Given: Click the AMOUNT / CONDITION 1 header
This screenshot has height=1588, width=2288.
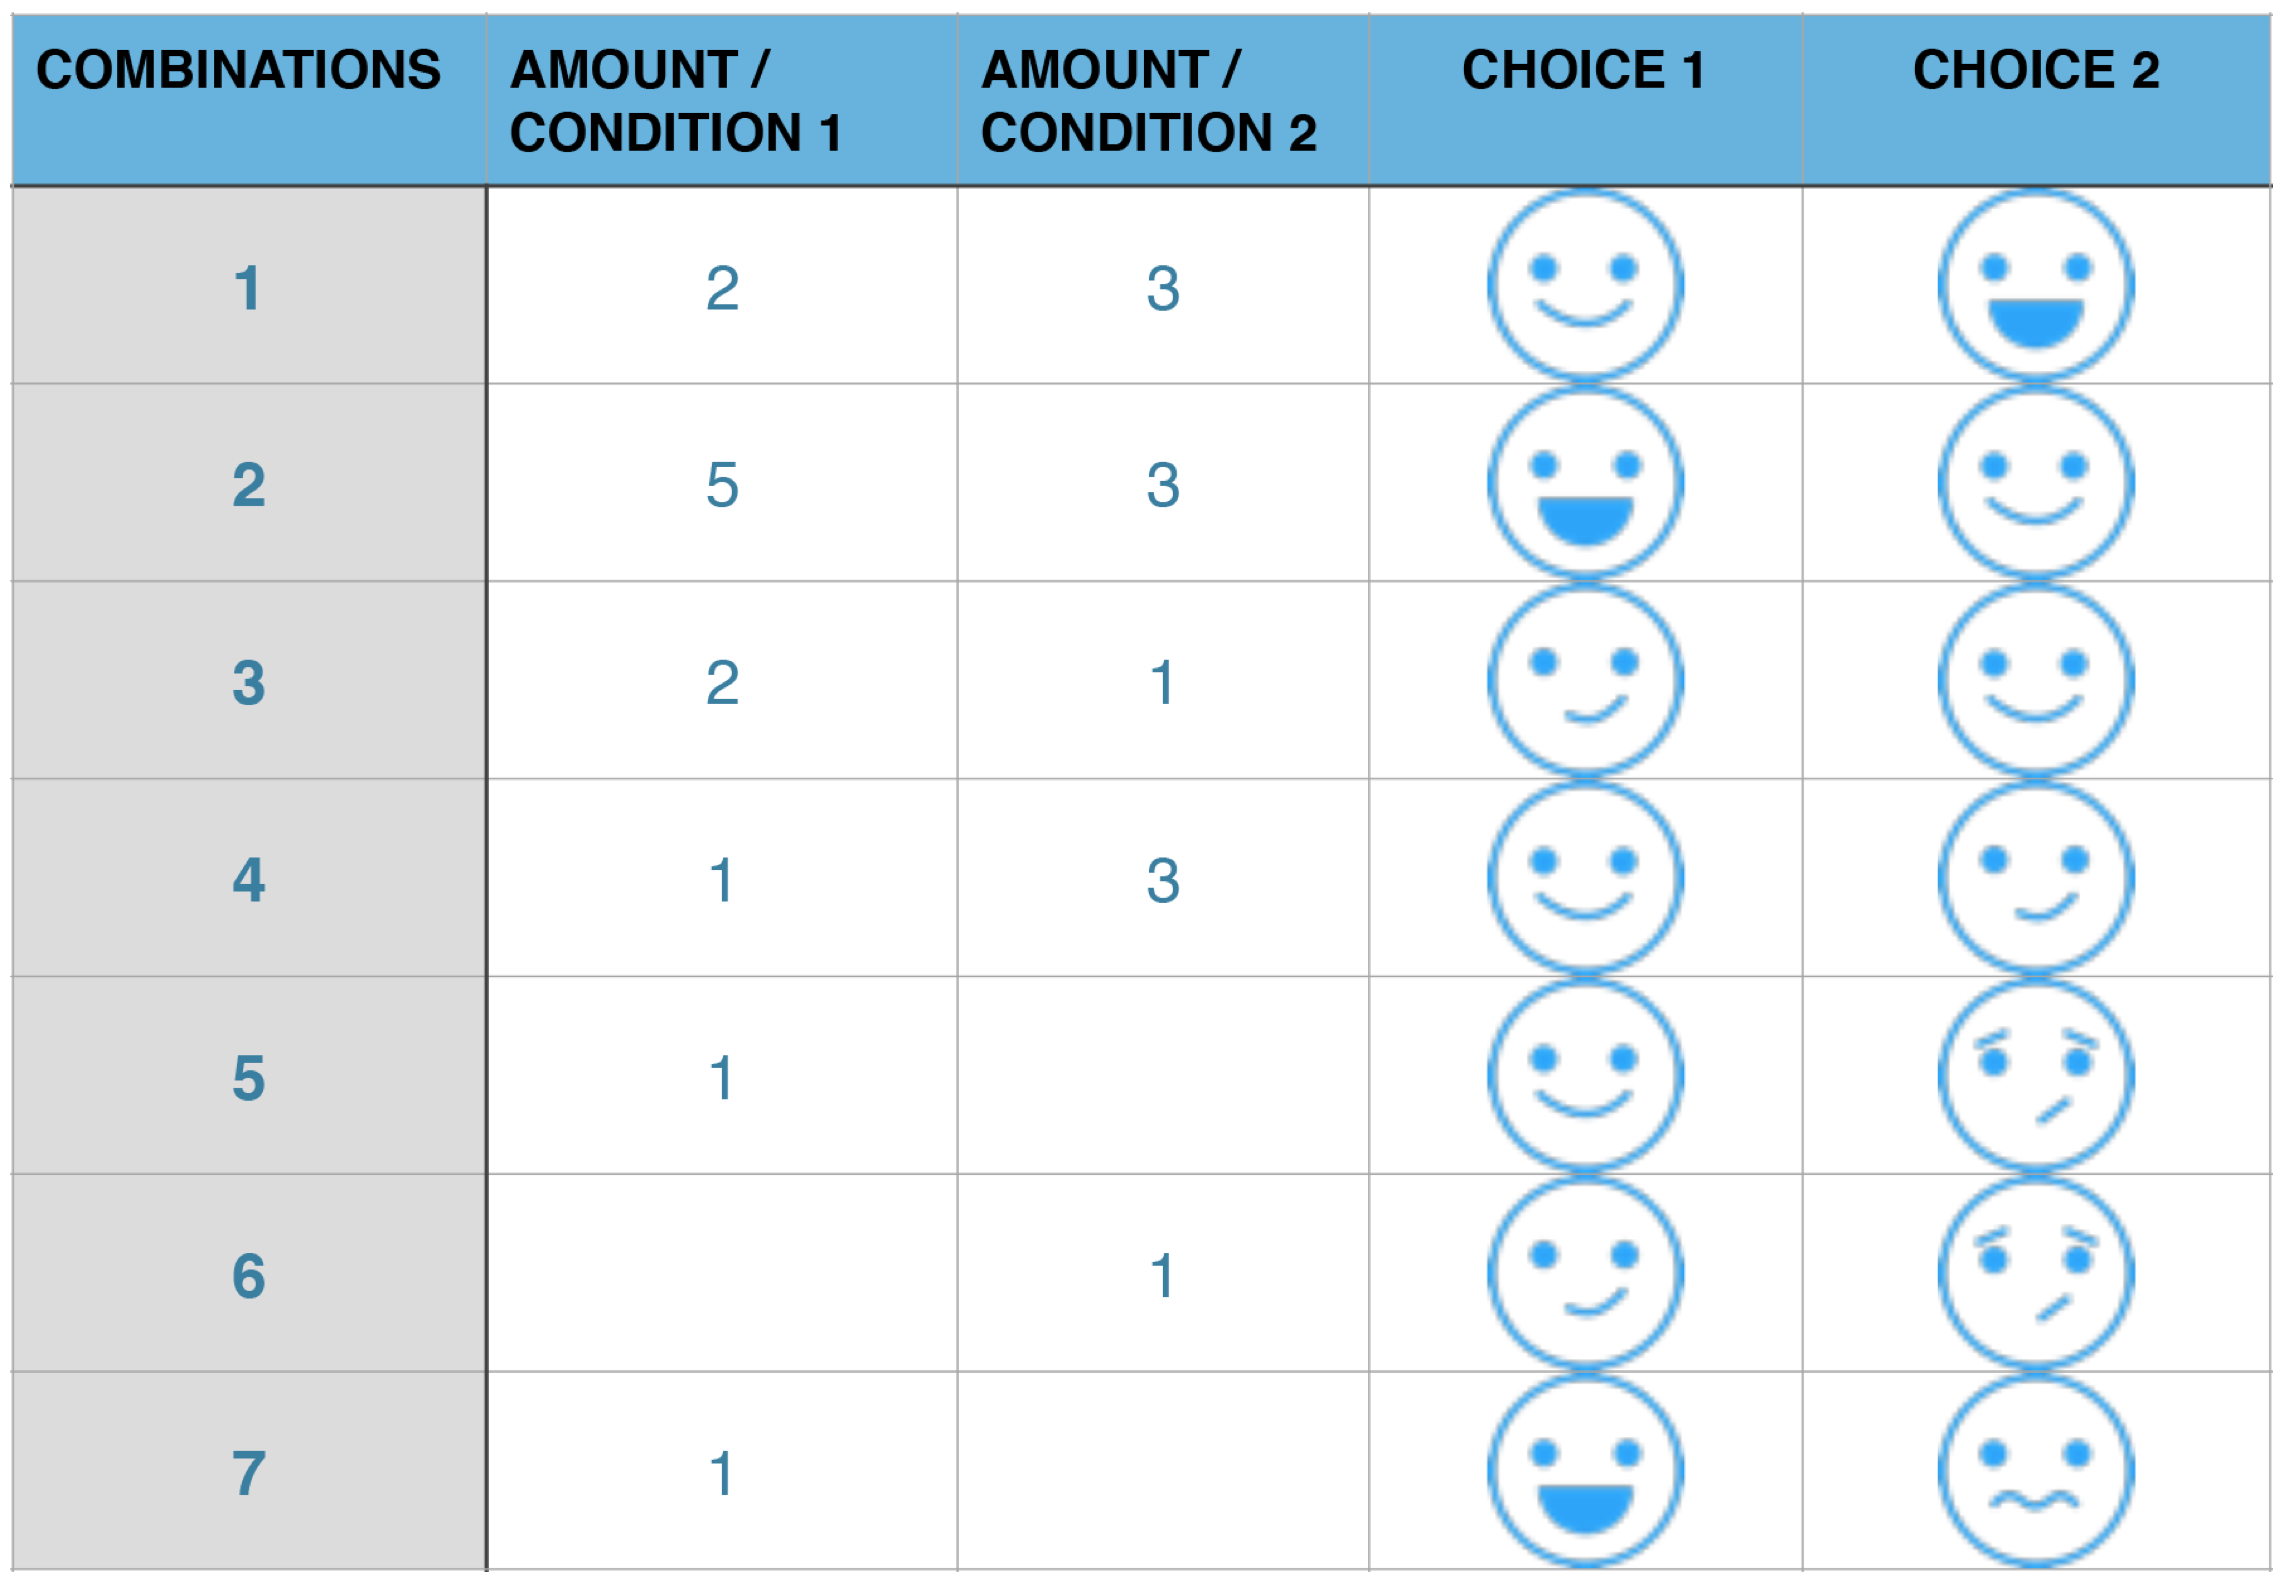Looking at the screenshot, I should (x=675, y=100).
